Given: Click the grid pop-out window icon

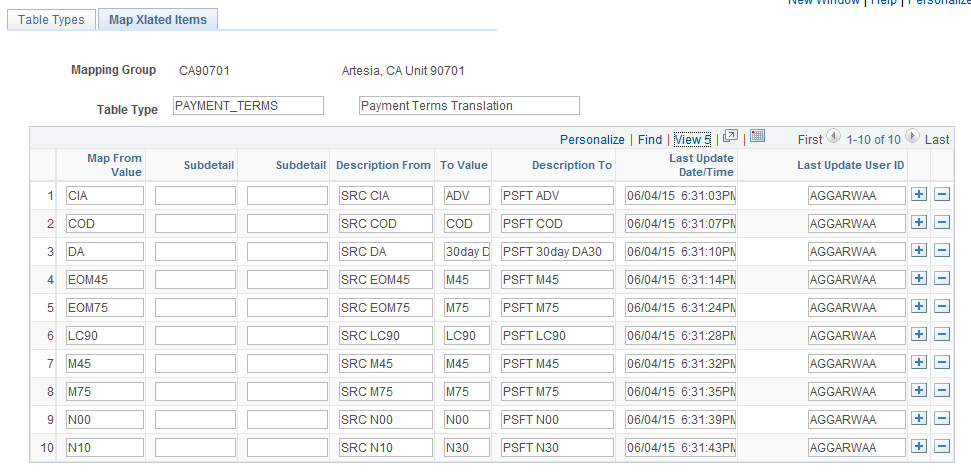Looking at the screenshot, I should click(730, 137).
